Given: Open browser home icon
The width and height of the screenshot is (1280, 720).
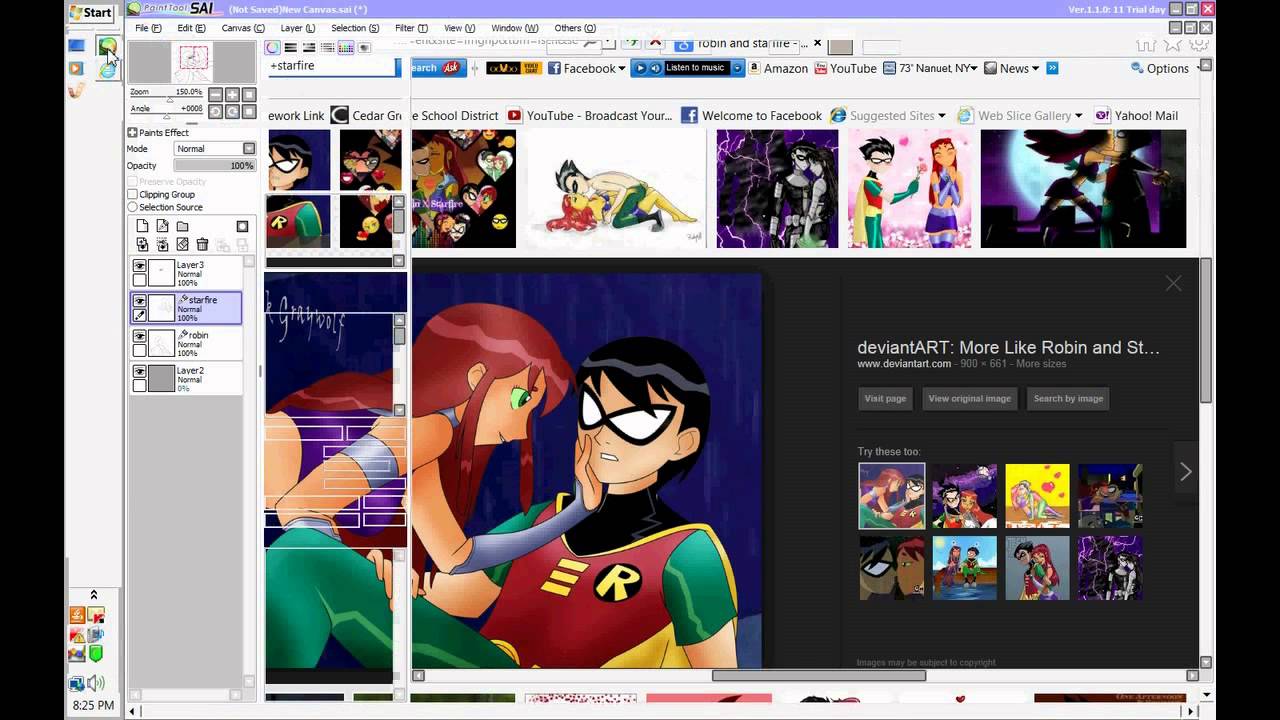Looking at the screenshot, I should coord(1146,45).
